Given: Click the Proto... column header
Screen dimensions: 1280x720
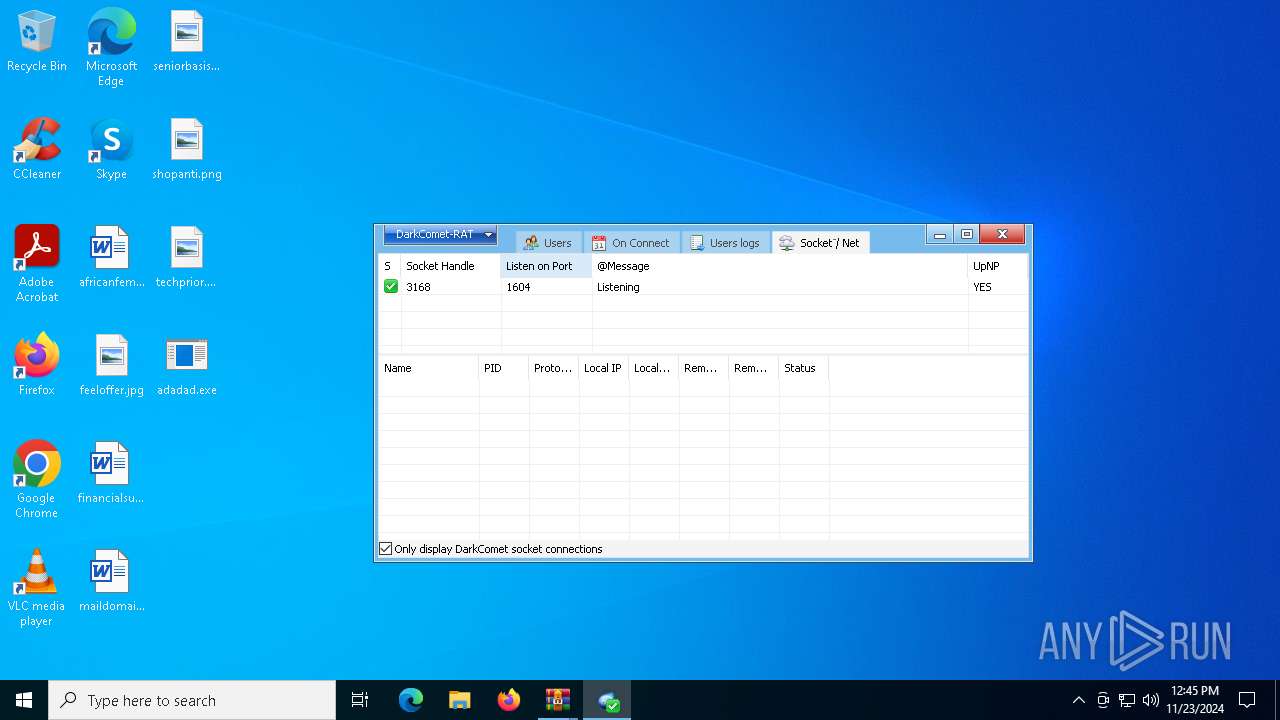Looking at the screenshot, I should (x=554, y=368).
